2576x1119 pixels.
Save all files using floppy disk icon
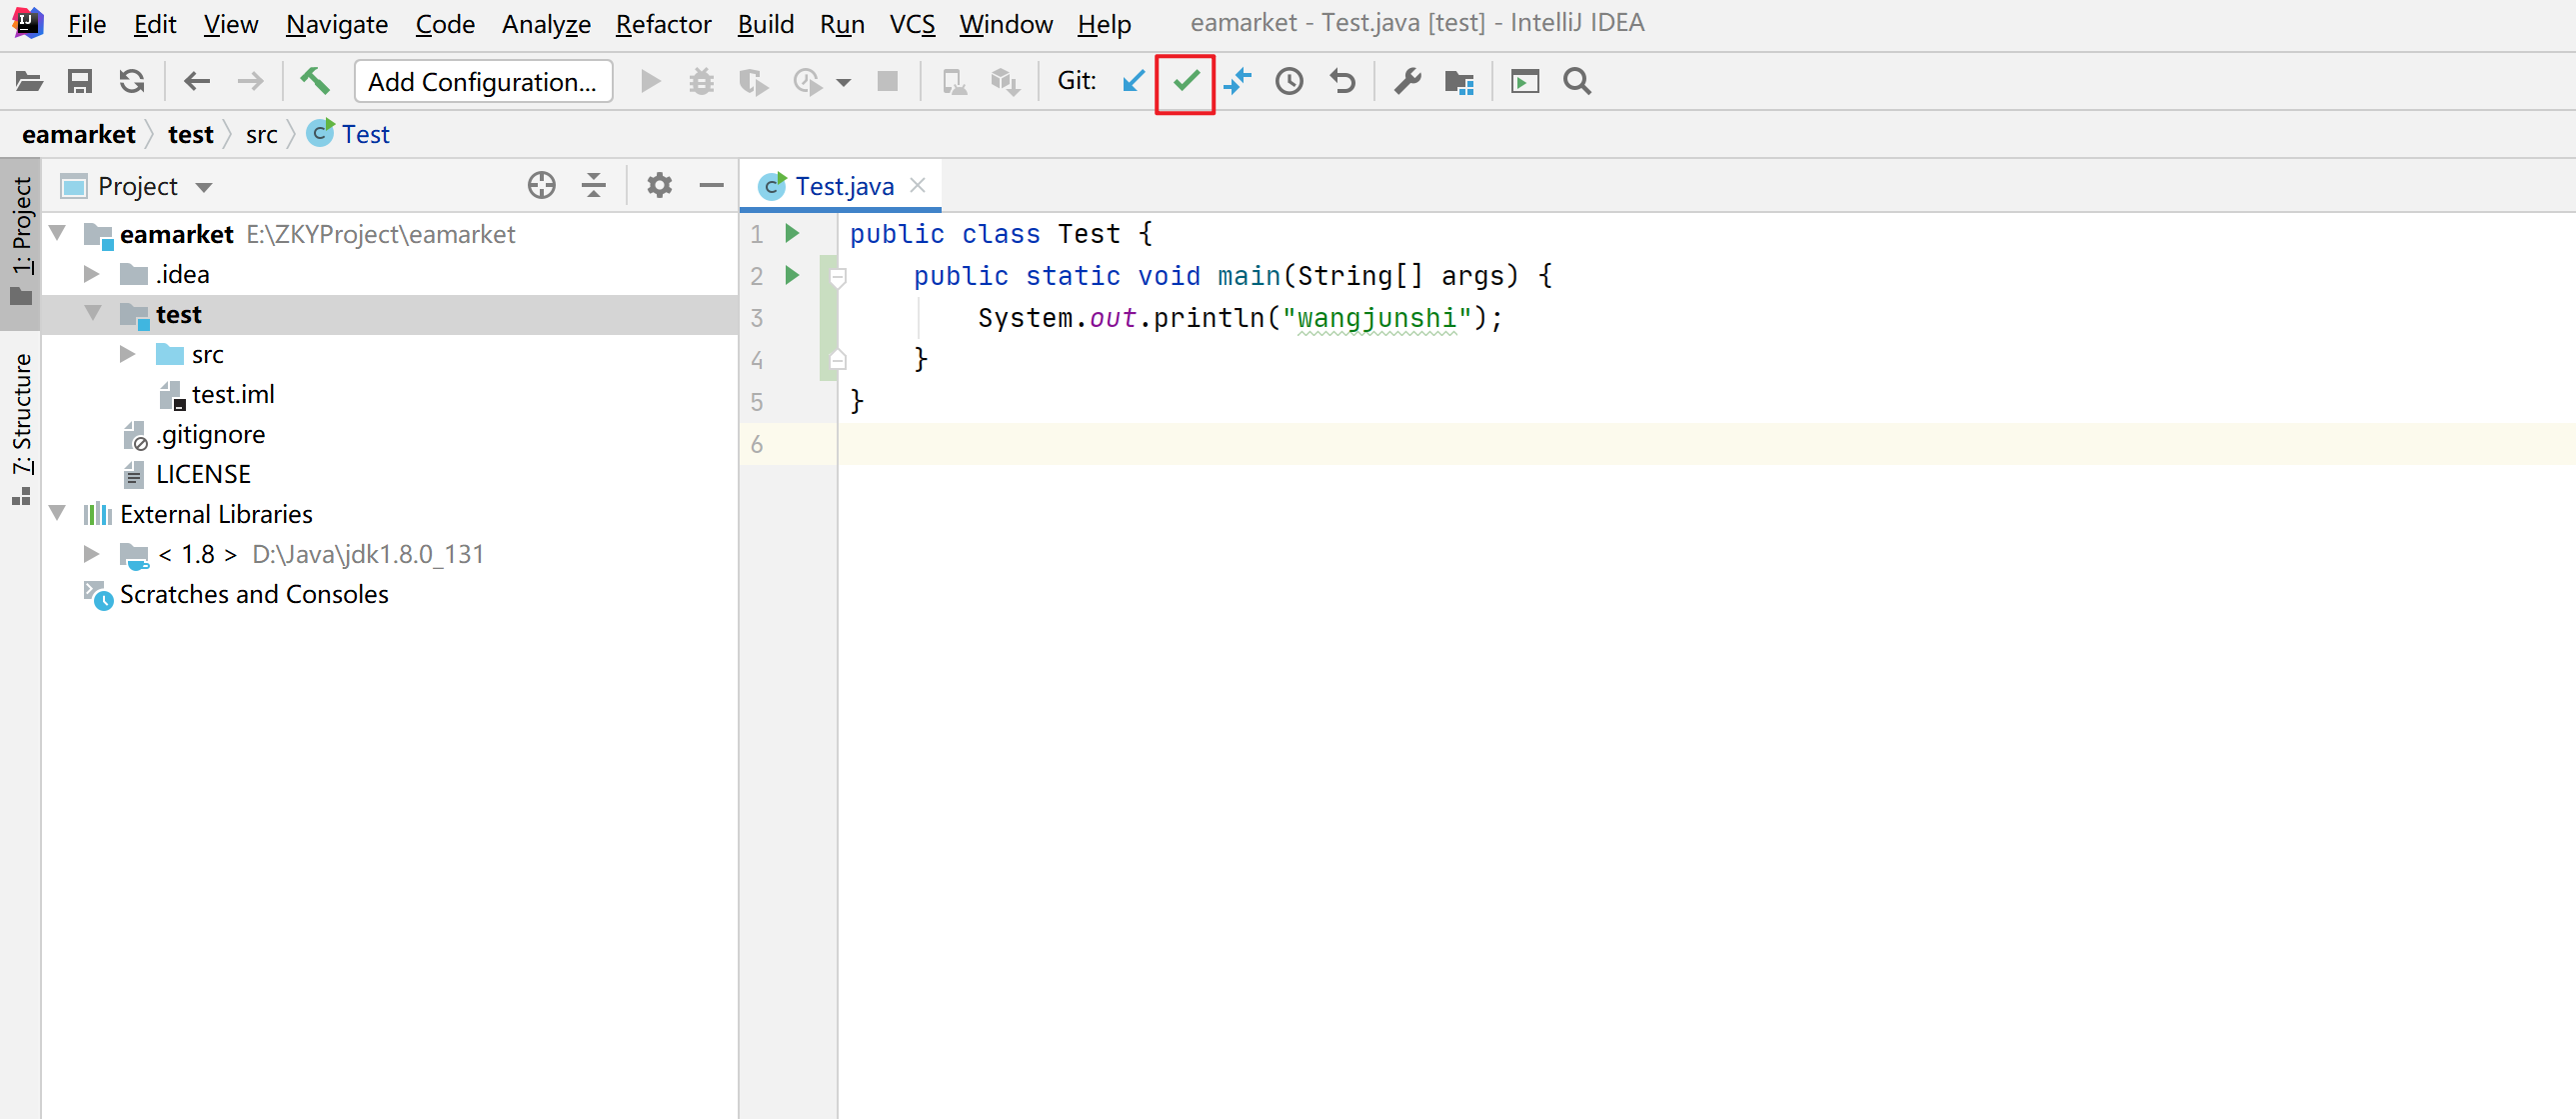pos(80,81)
